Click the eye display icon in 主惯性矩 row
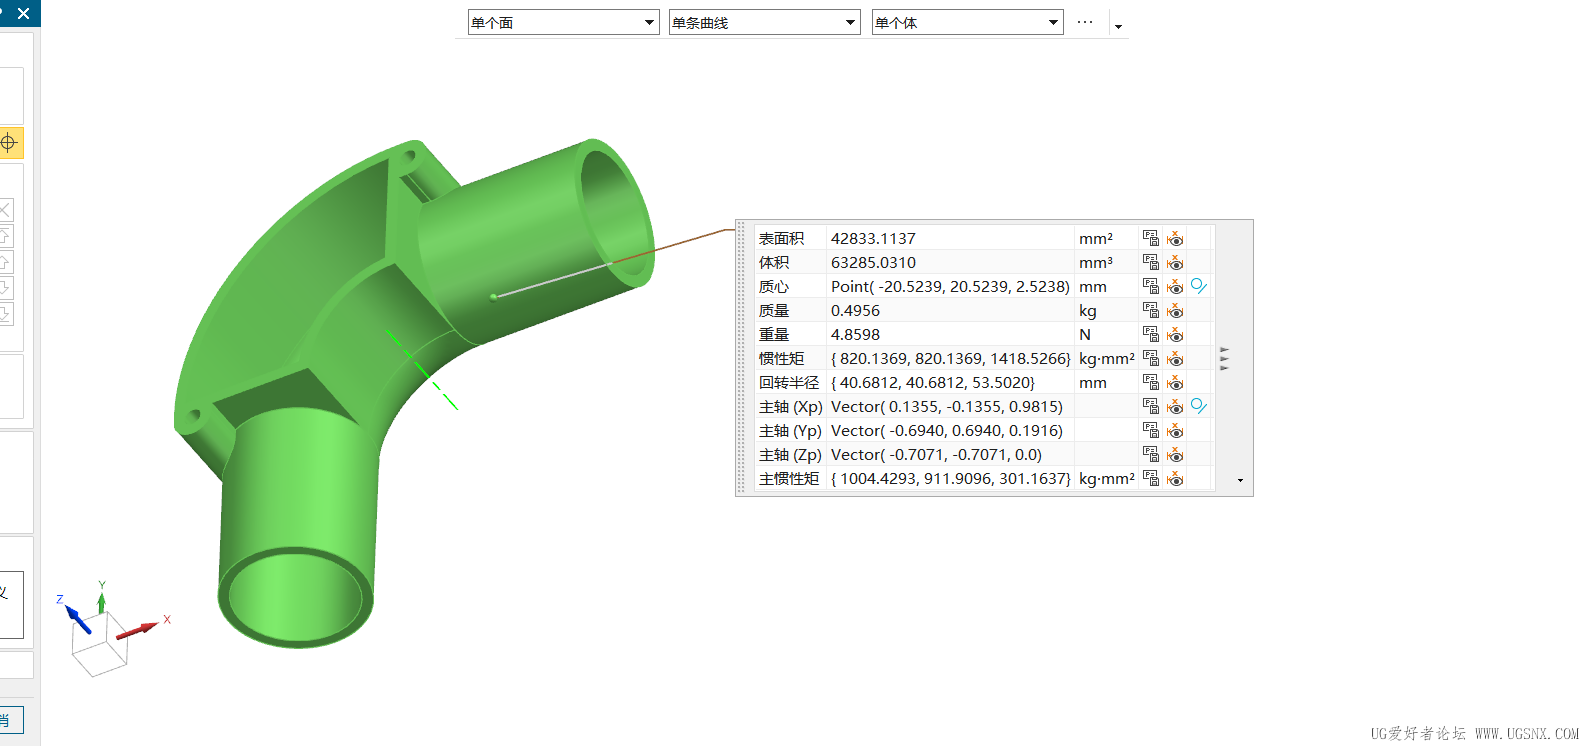Viewport: 1584px width, 746px height. point(1175,478)
